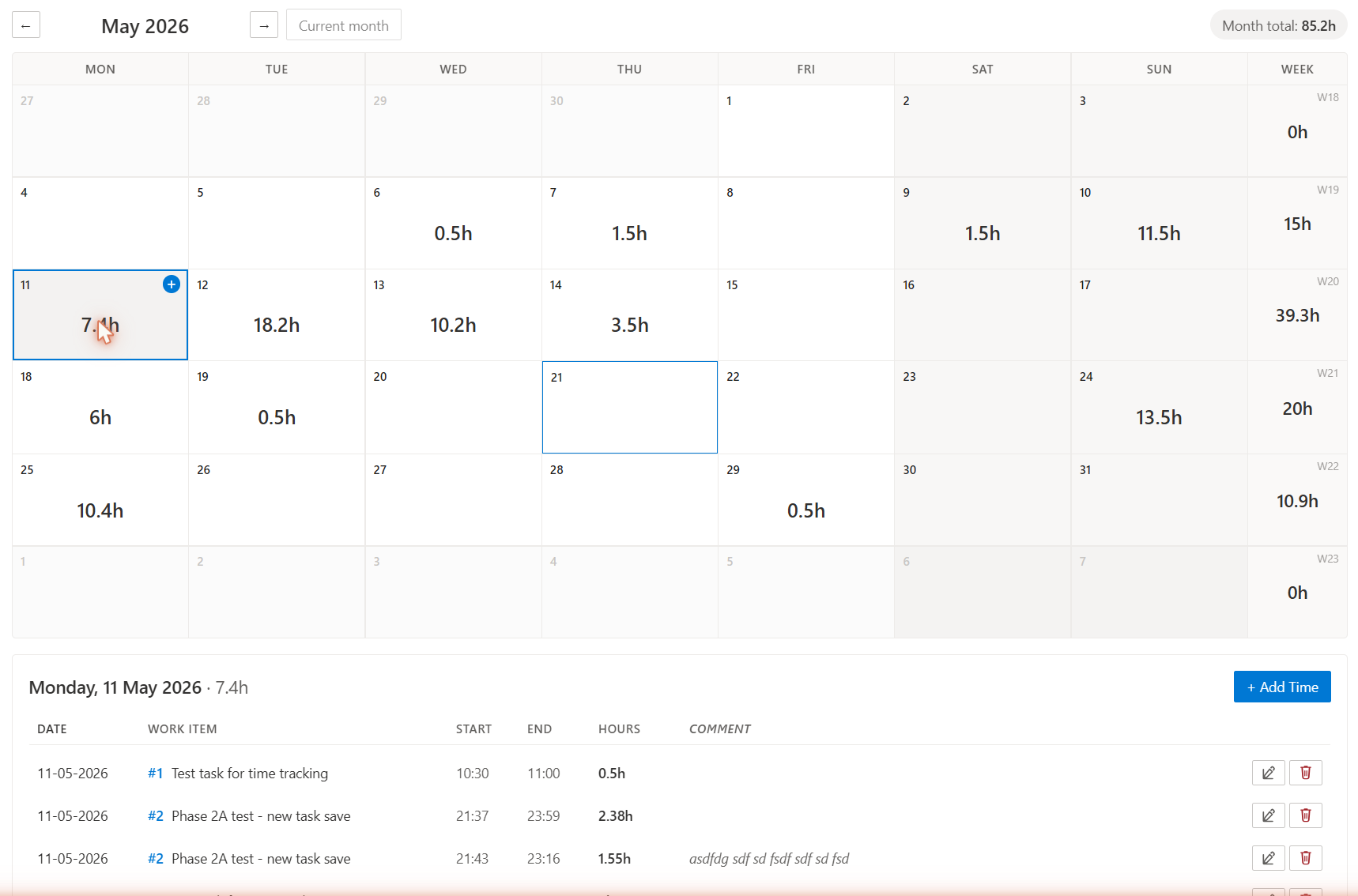The image size is (1358, 896).
Task: Delete the 1.55h Phase 2A test entry
Action: pyautogui.click(x=1305, y=858)
